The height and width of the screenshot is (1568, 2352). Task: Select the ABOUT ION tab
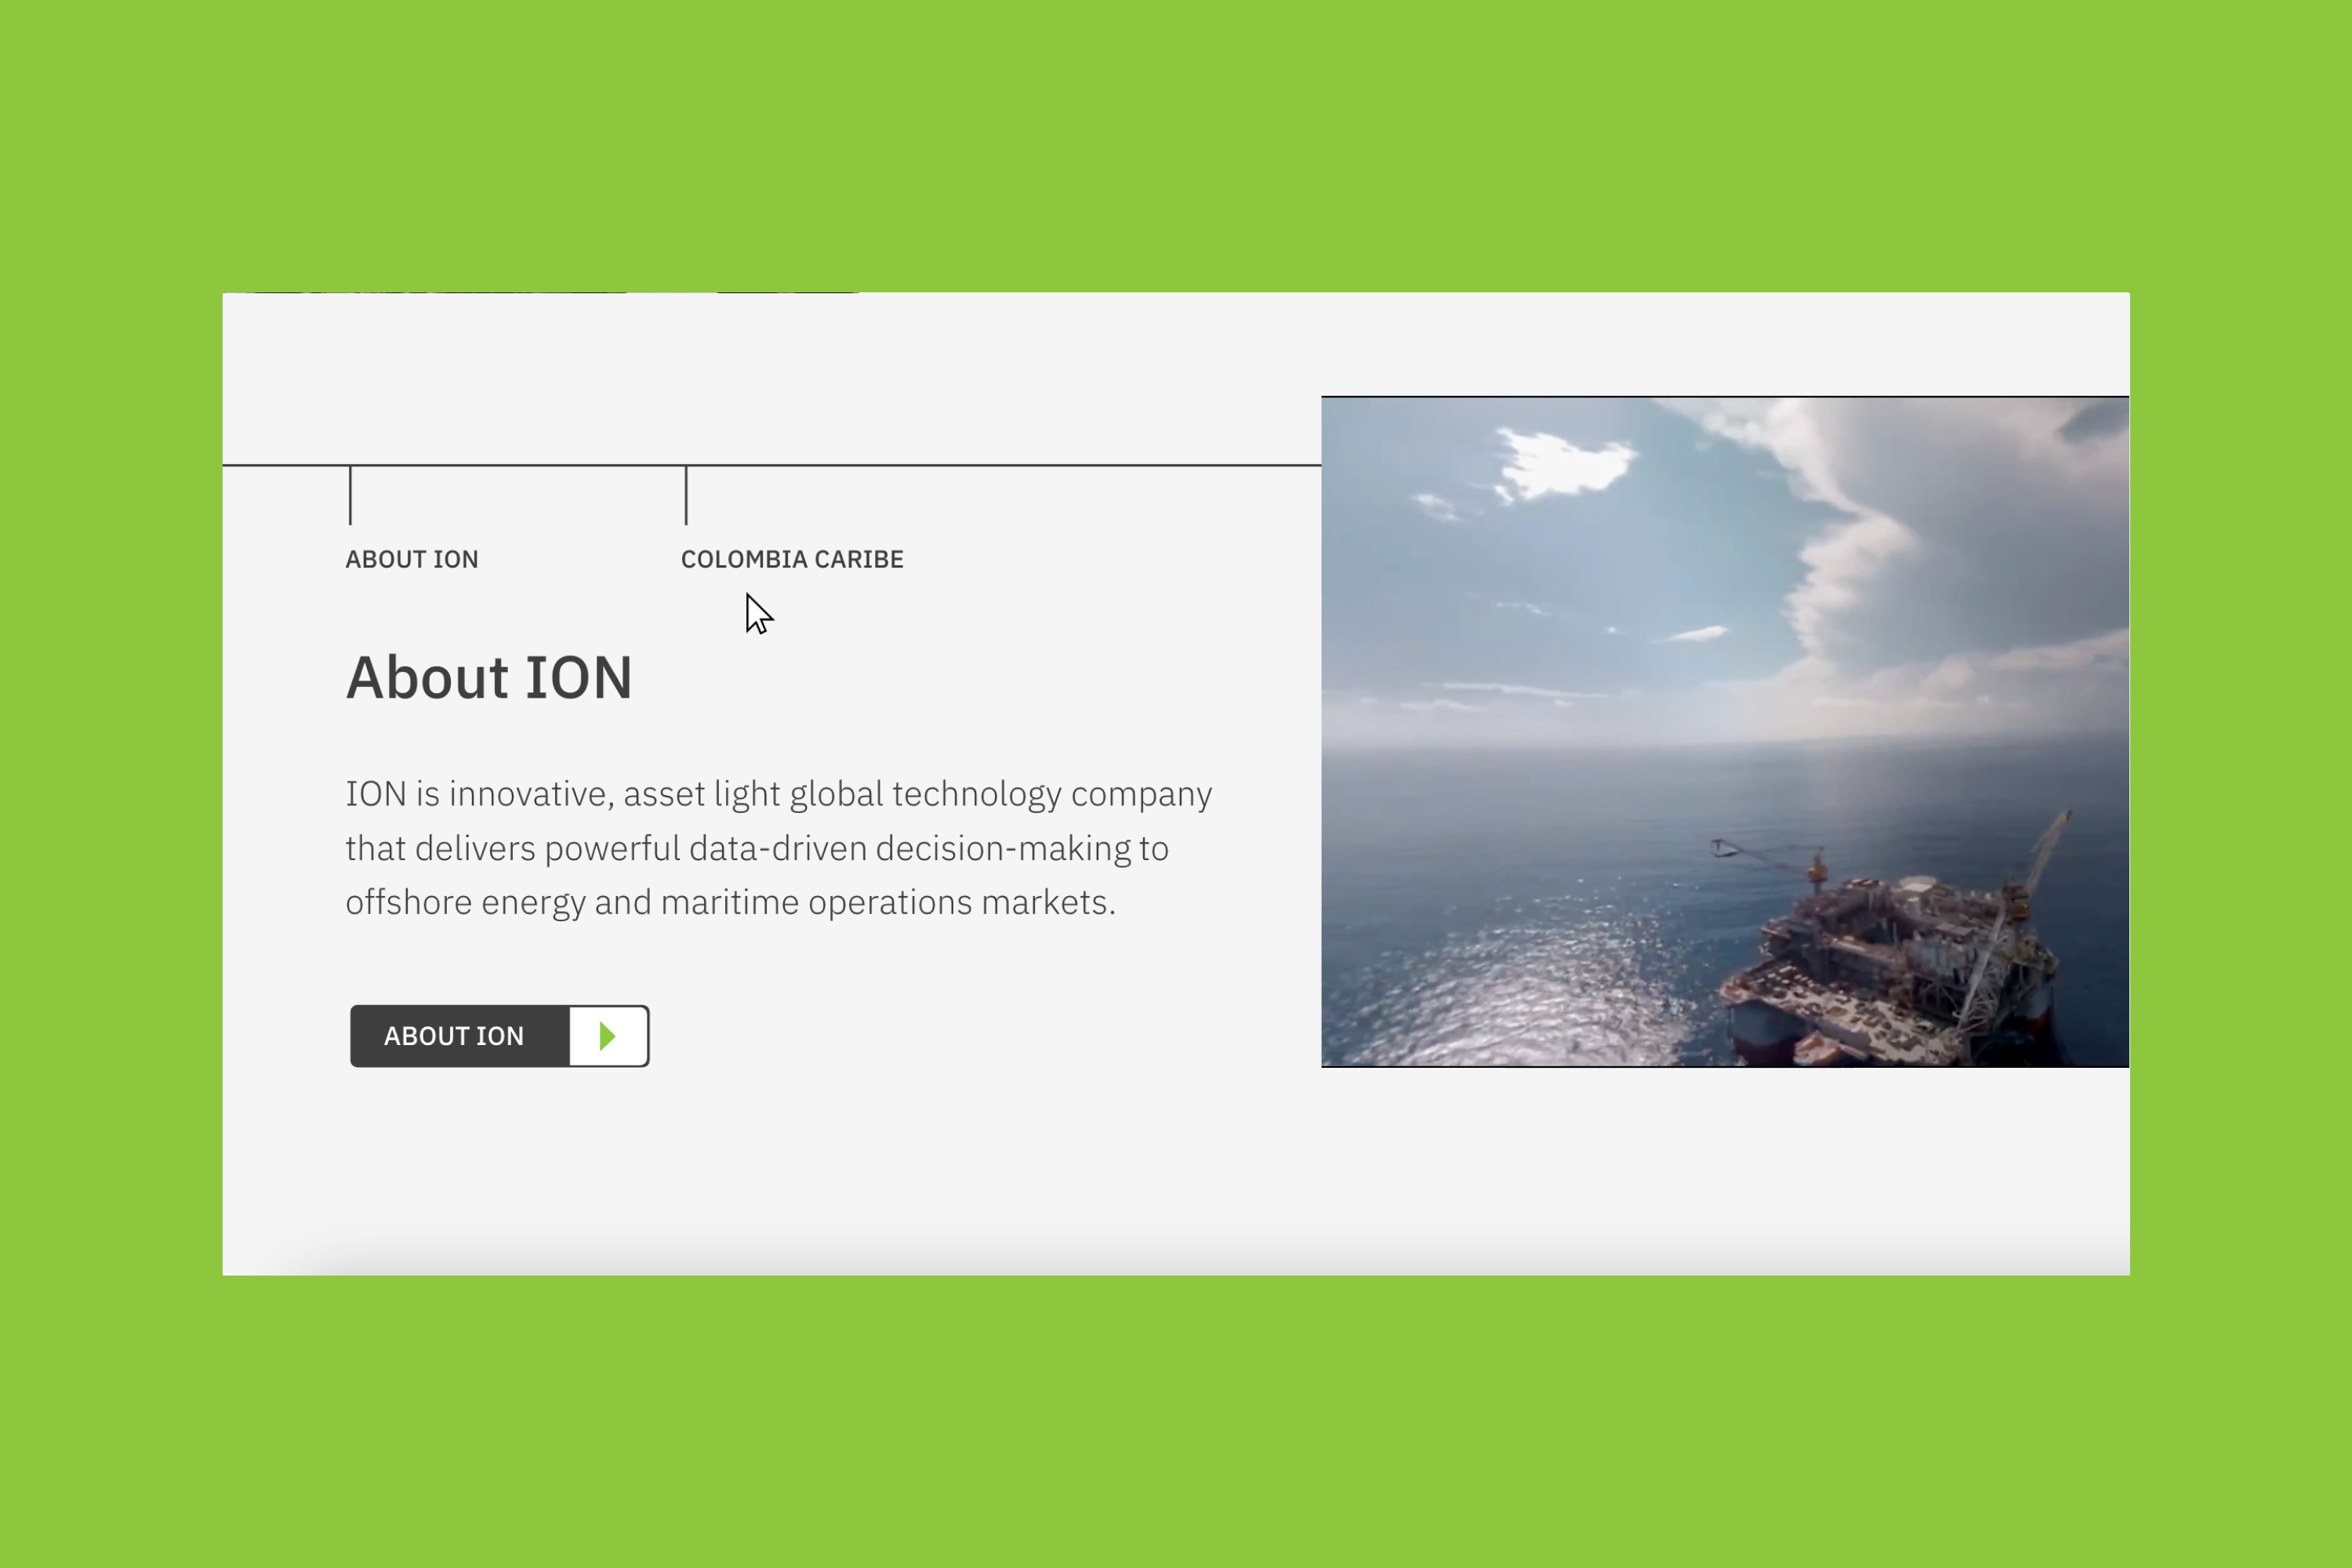tap(412, 559)
